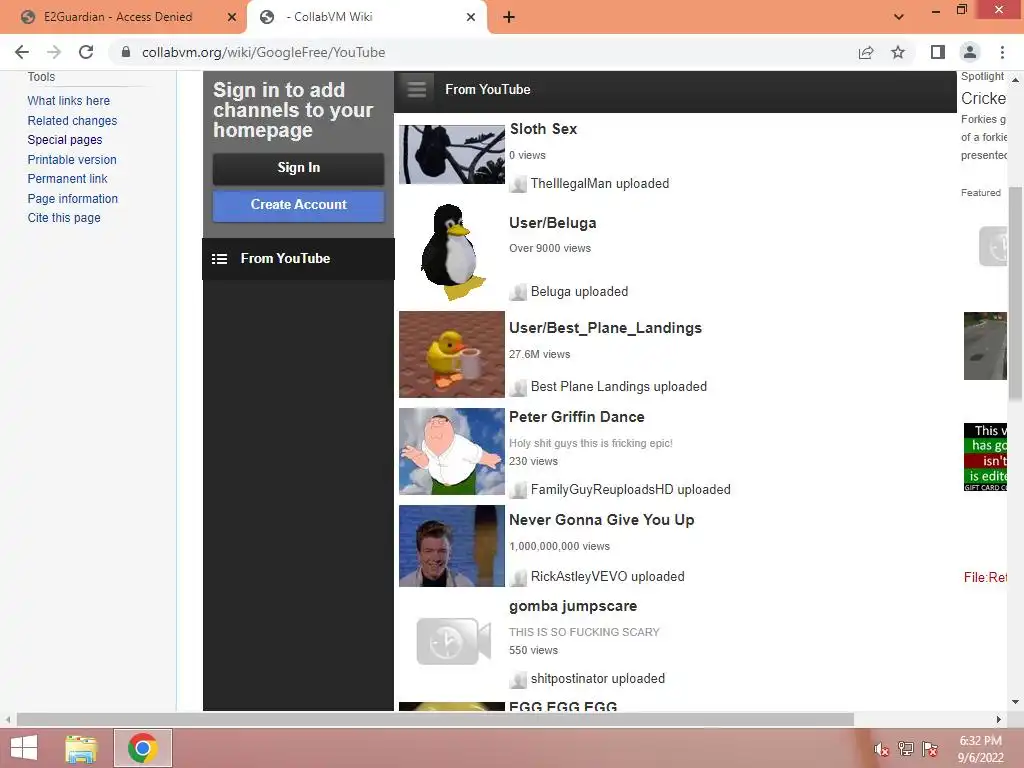Viewport: 1024px width, 768px height.
Task: Open the Action Center flag icon
Action: pos(930,749)
